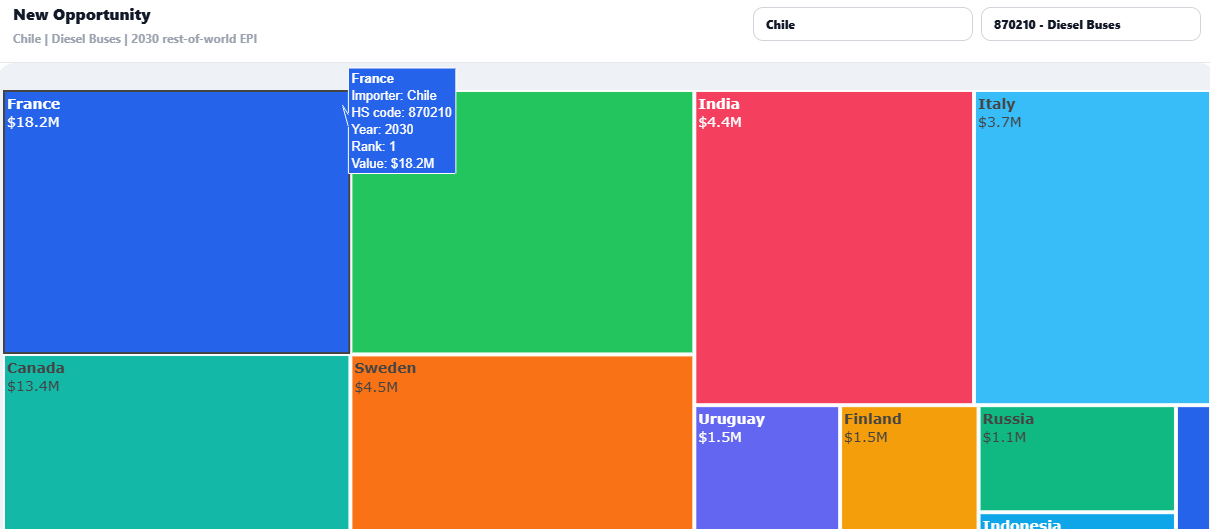
Task: Click the red India $4.4M tile
Action: pos(834,248)
